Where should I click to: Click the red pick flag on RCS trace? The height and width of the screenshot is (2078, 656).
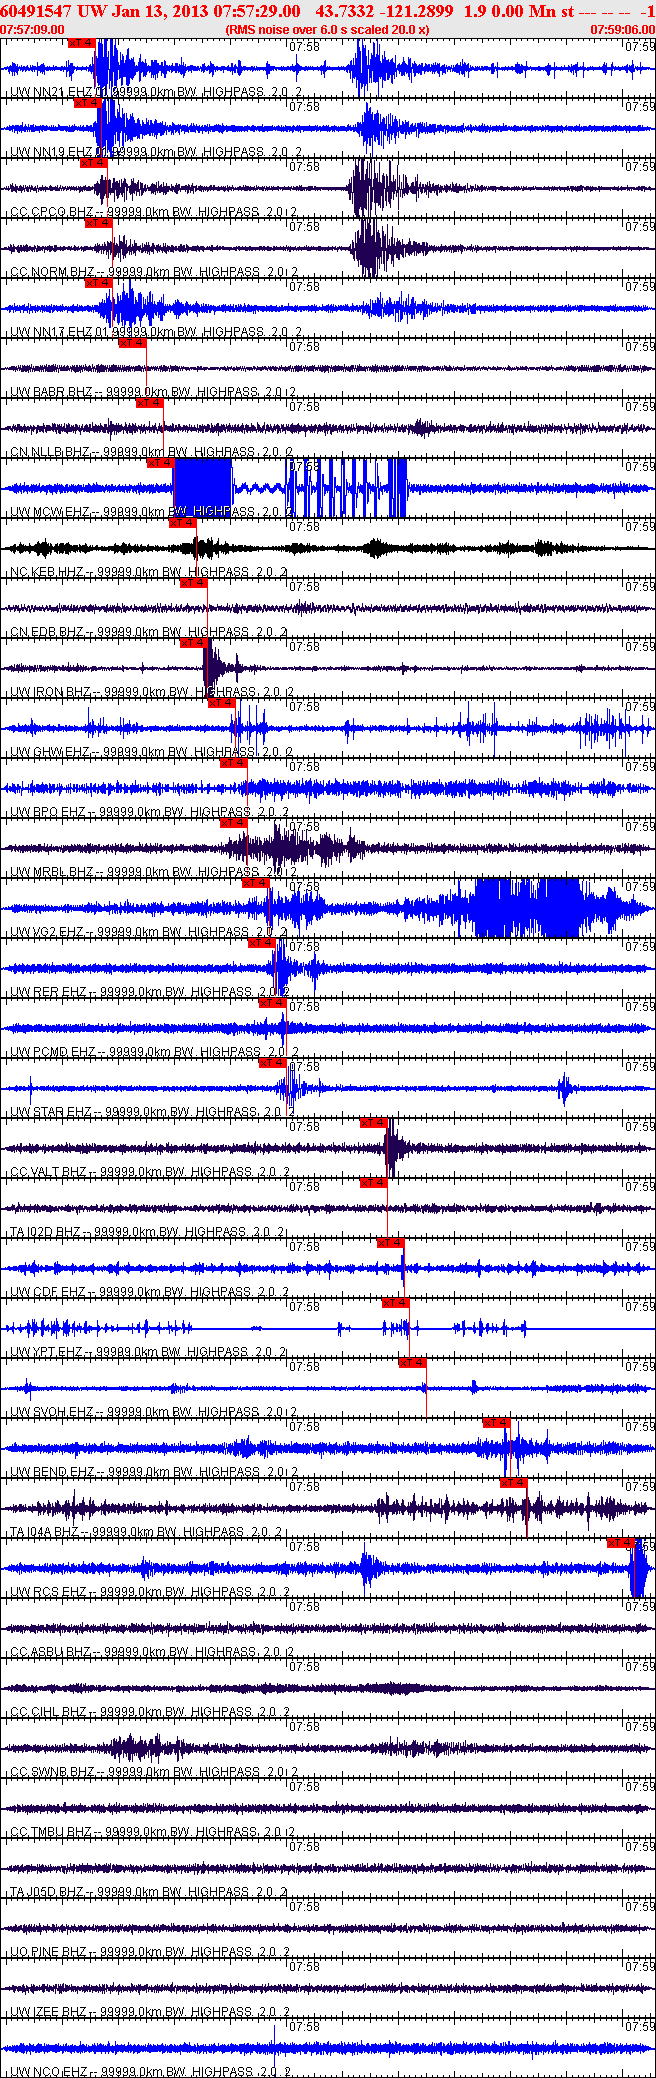pyautogui.click(x=621, y=1543)
